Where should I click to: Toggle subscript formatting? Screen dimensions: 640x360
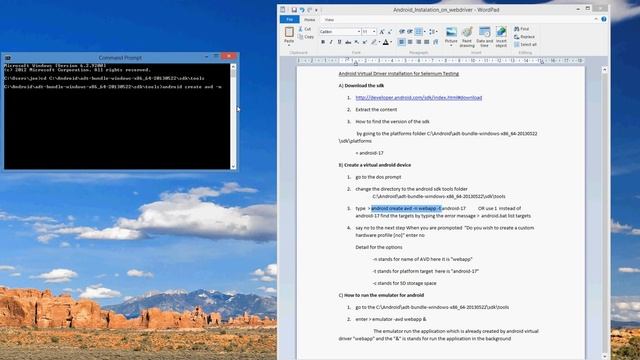click(356, 42)
